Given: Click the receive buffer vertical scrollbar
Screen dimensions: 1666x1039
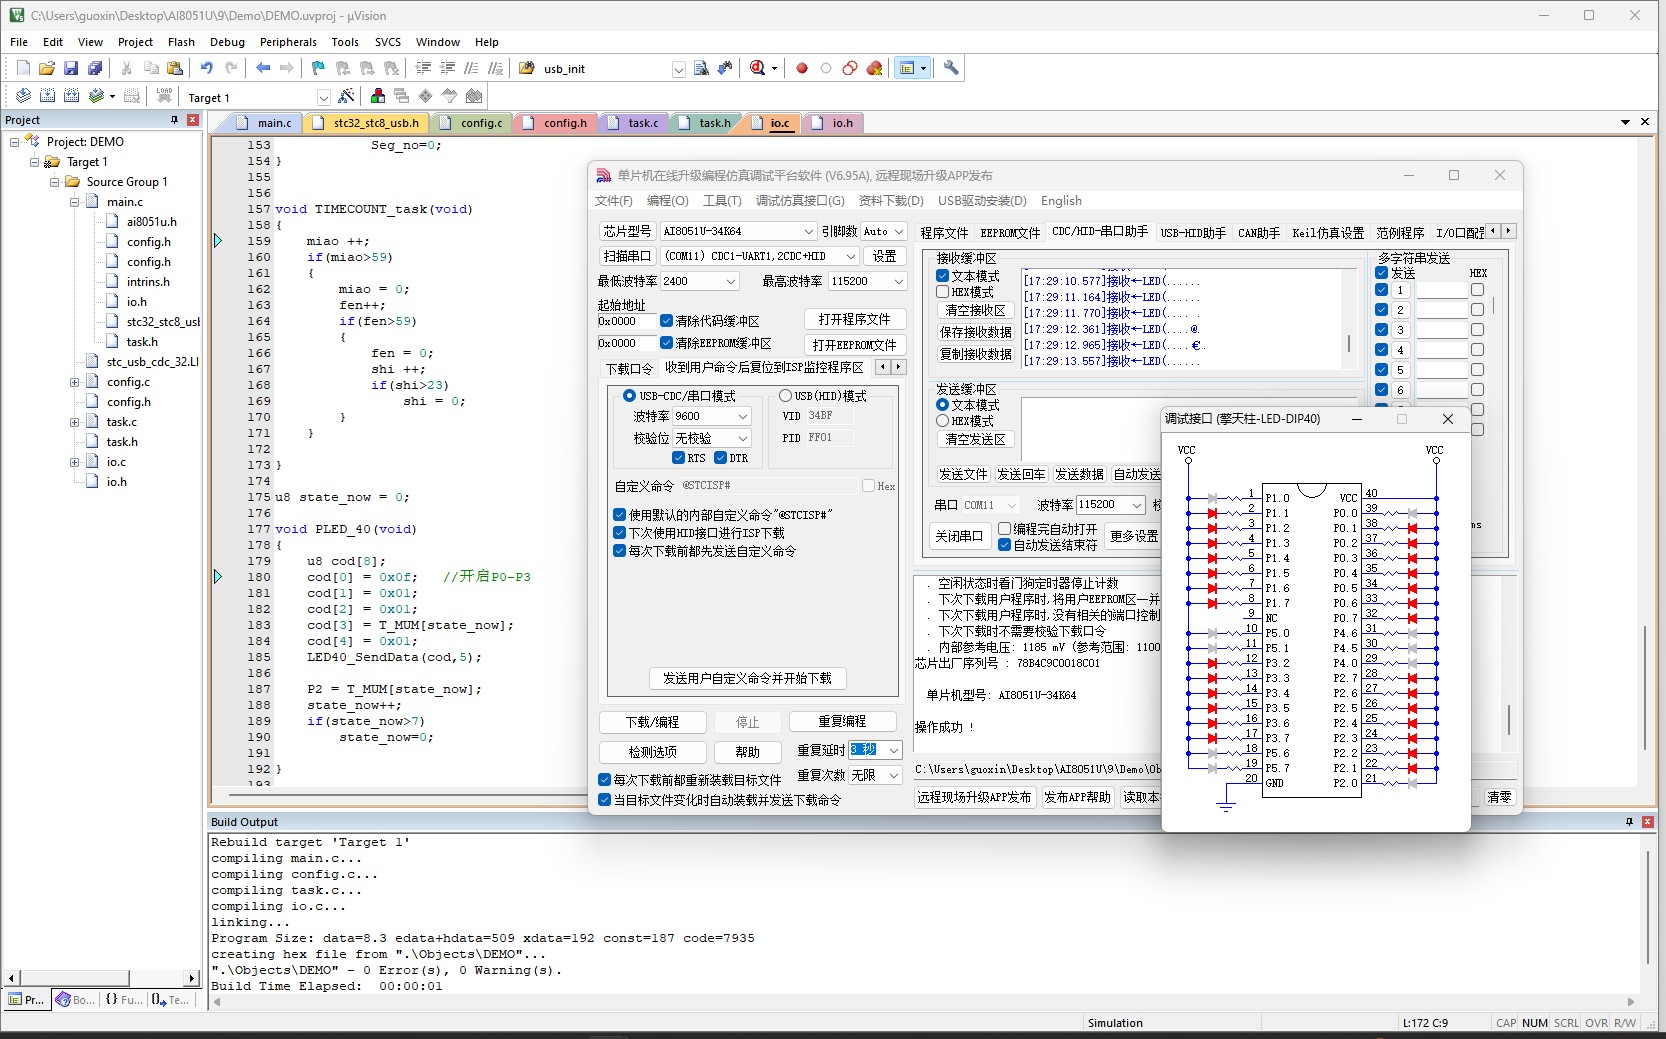Looking at the screenshot, I should 1350,318.
